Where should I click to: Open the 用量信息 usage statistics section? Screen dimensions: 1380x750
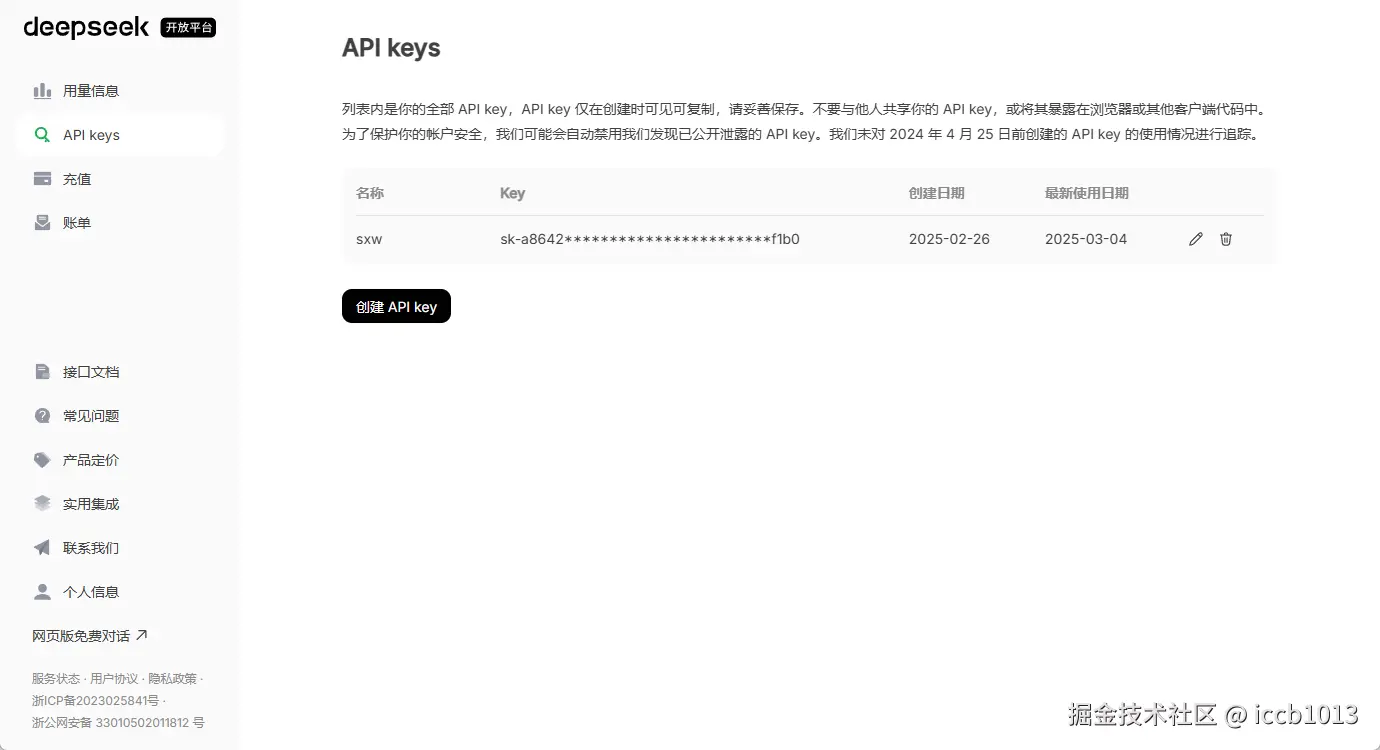click(90, 90)
